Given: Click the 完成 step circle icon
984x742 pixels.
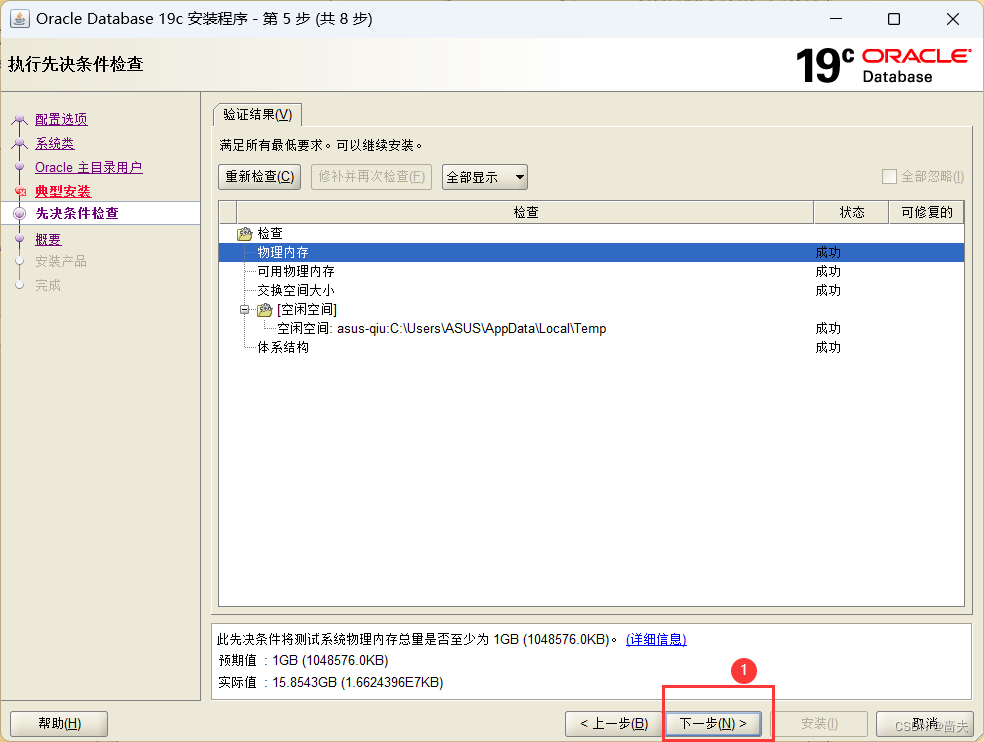Looking at the screenshot, I should pos(19,284).
